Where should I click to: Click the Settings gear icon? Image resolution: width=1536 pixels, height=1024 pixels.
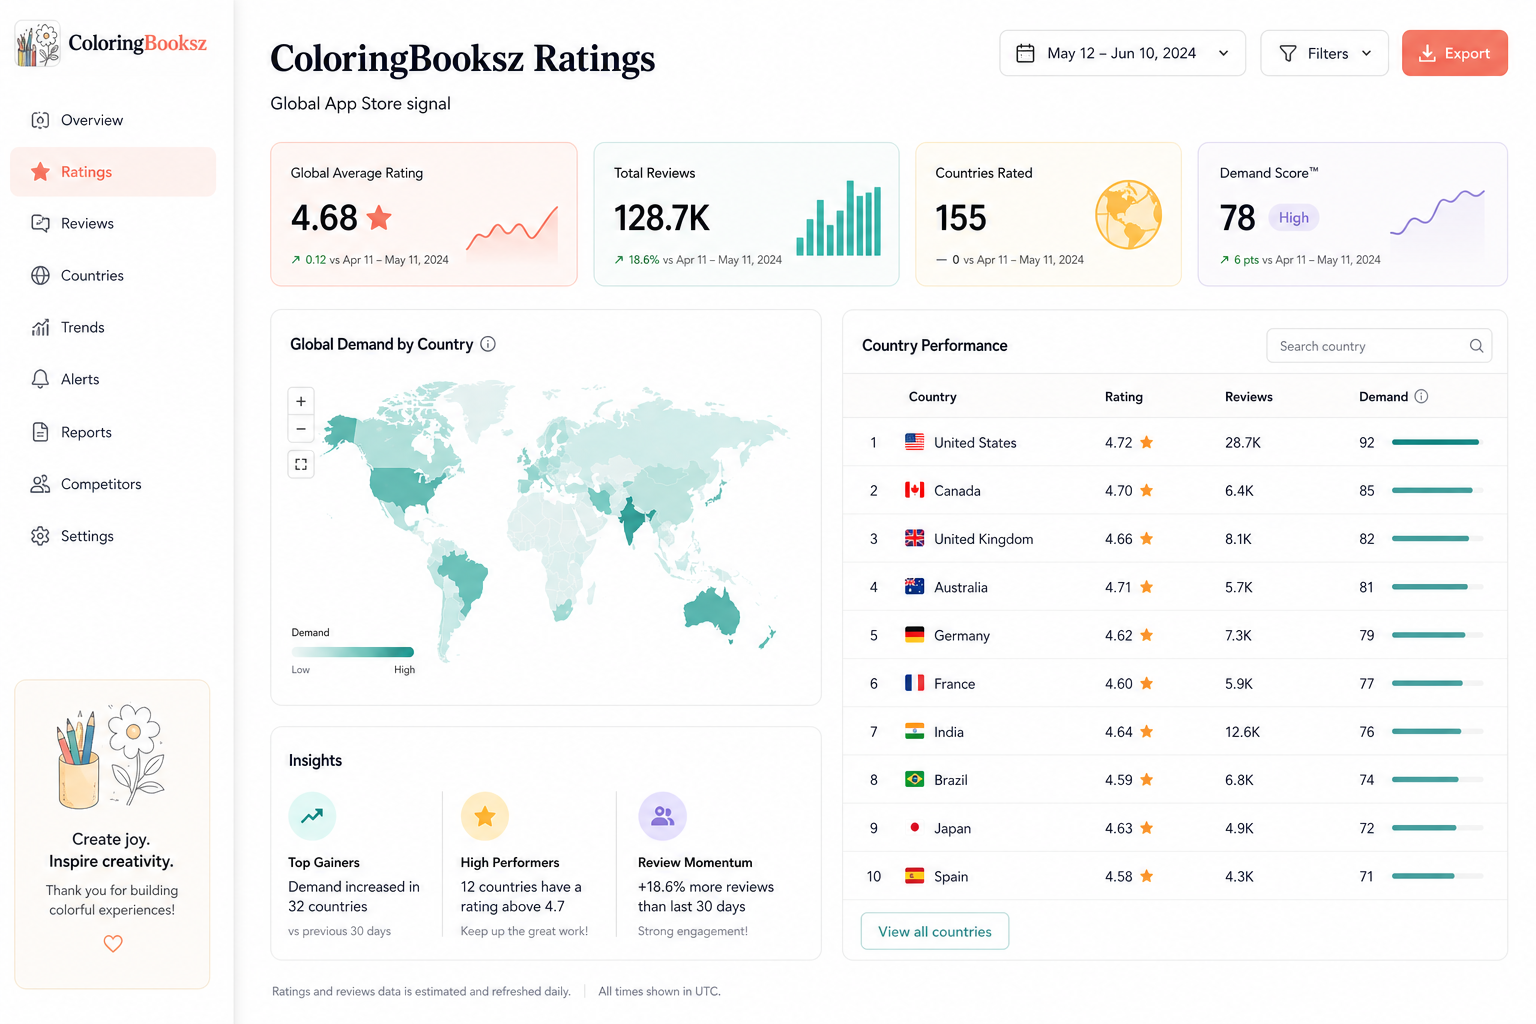[40, 536]
